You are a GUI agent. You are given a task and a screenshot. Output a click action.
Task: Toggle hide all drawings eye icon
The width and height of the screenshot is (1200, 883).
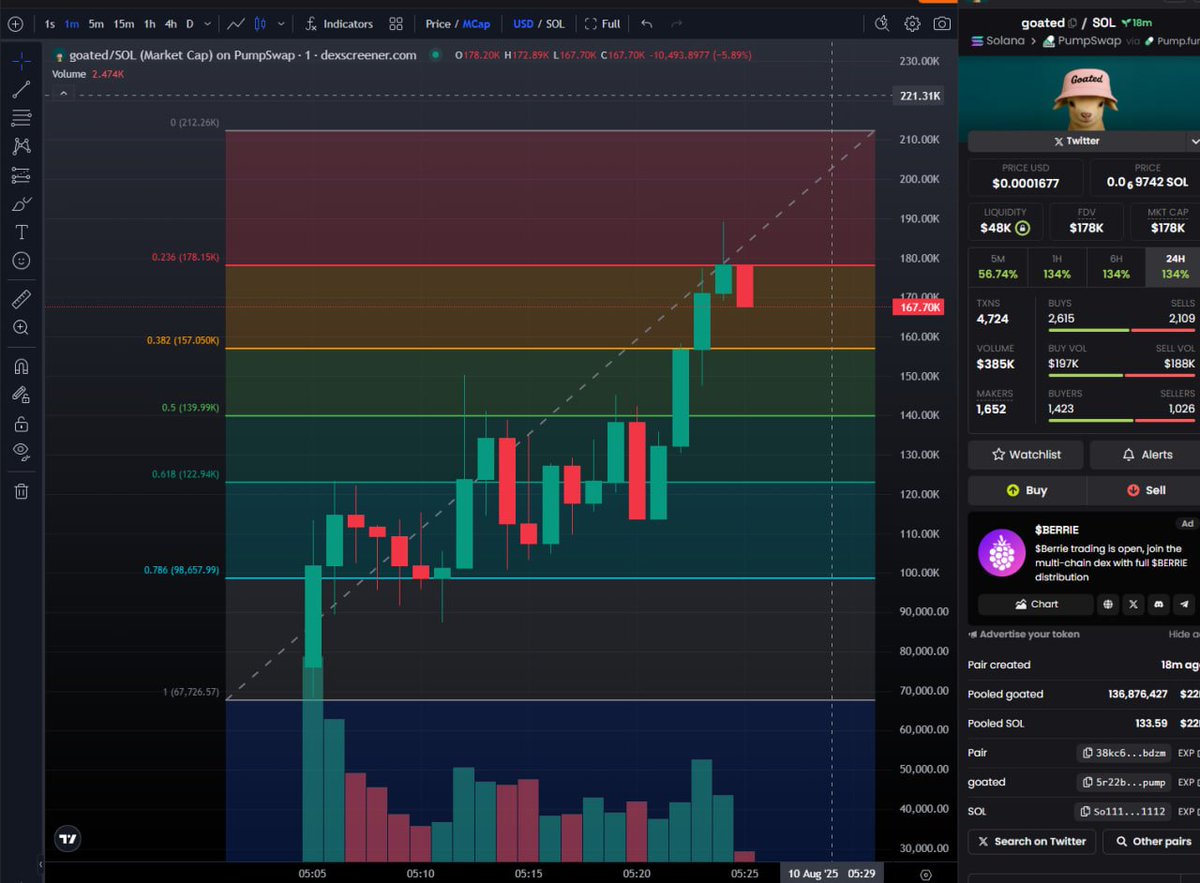[21, 451]
